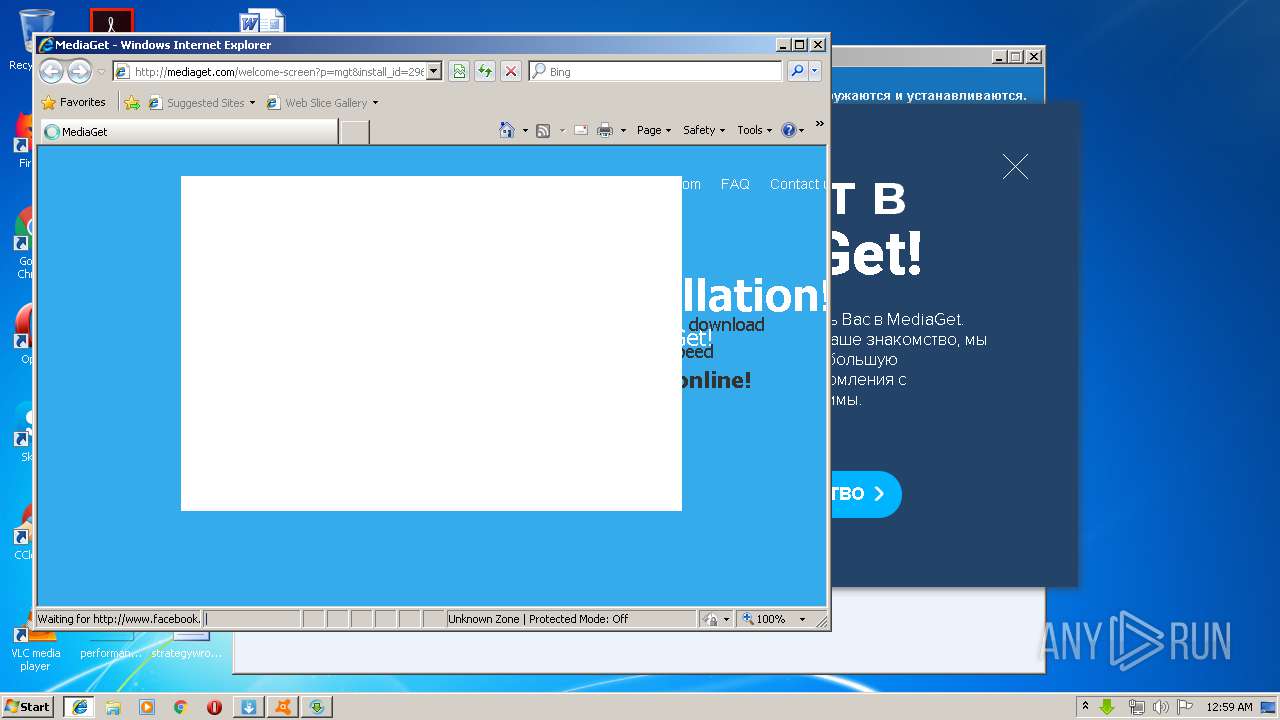Close the MediaGet welcome panel with the X
Screen dimensions: 1280x720
(1015, 166)
